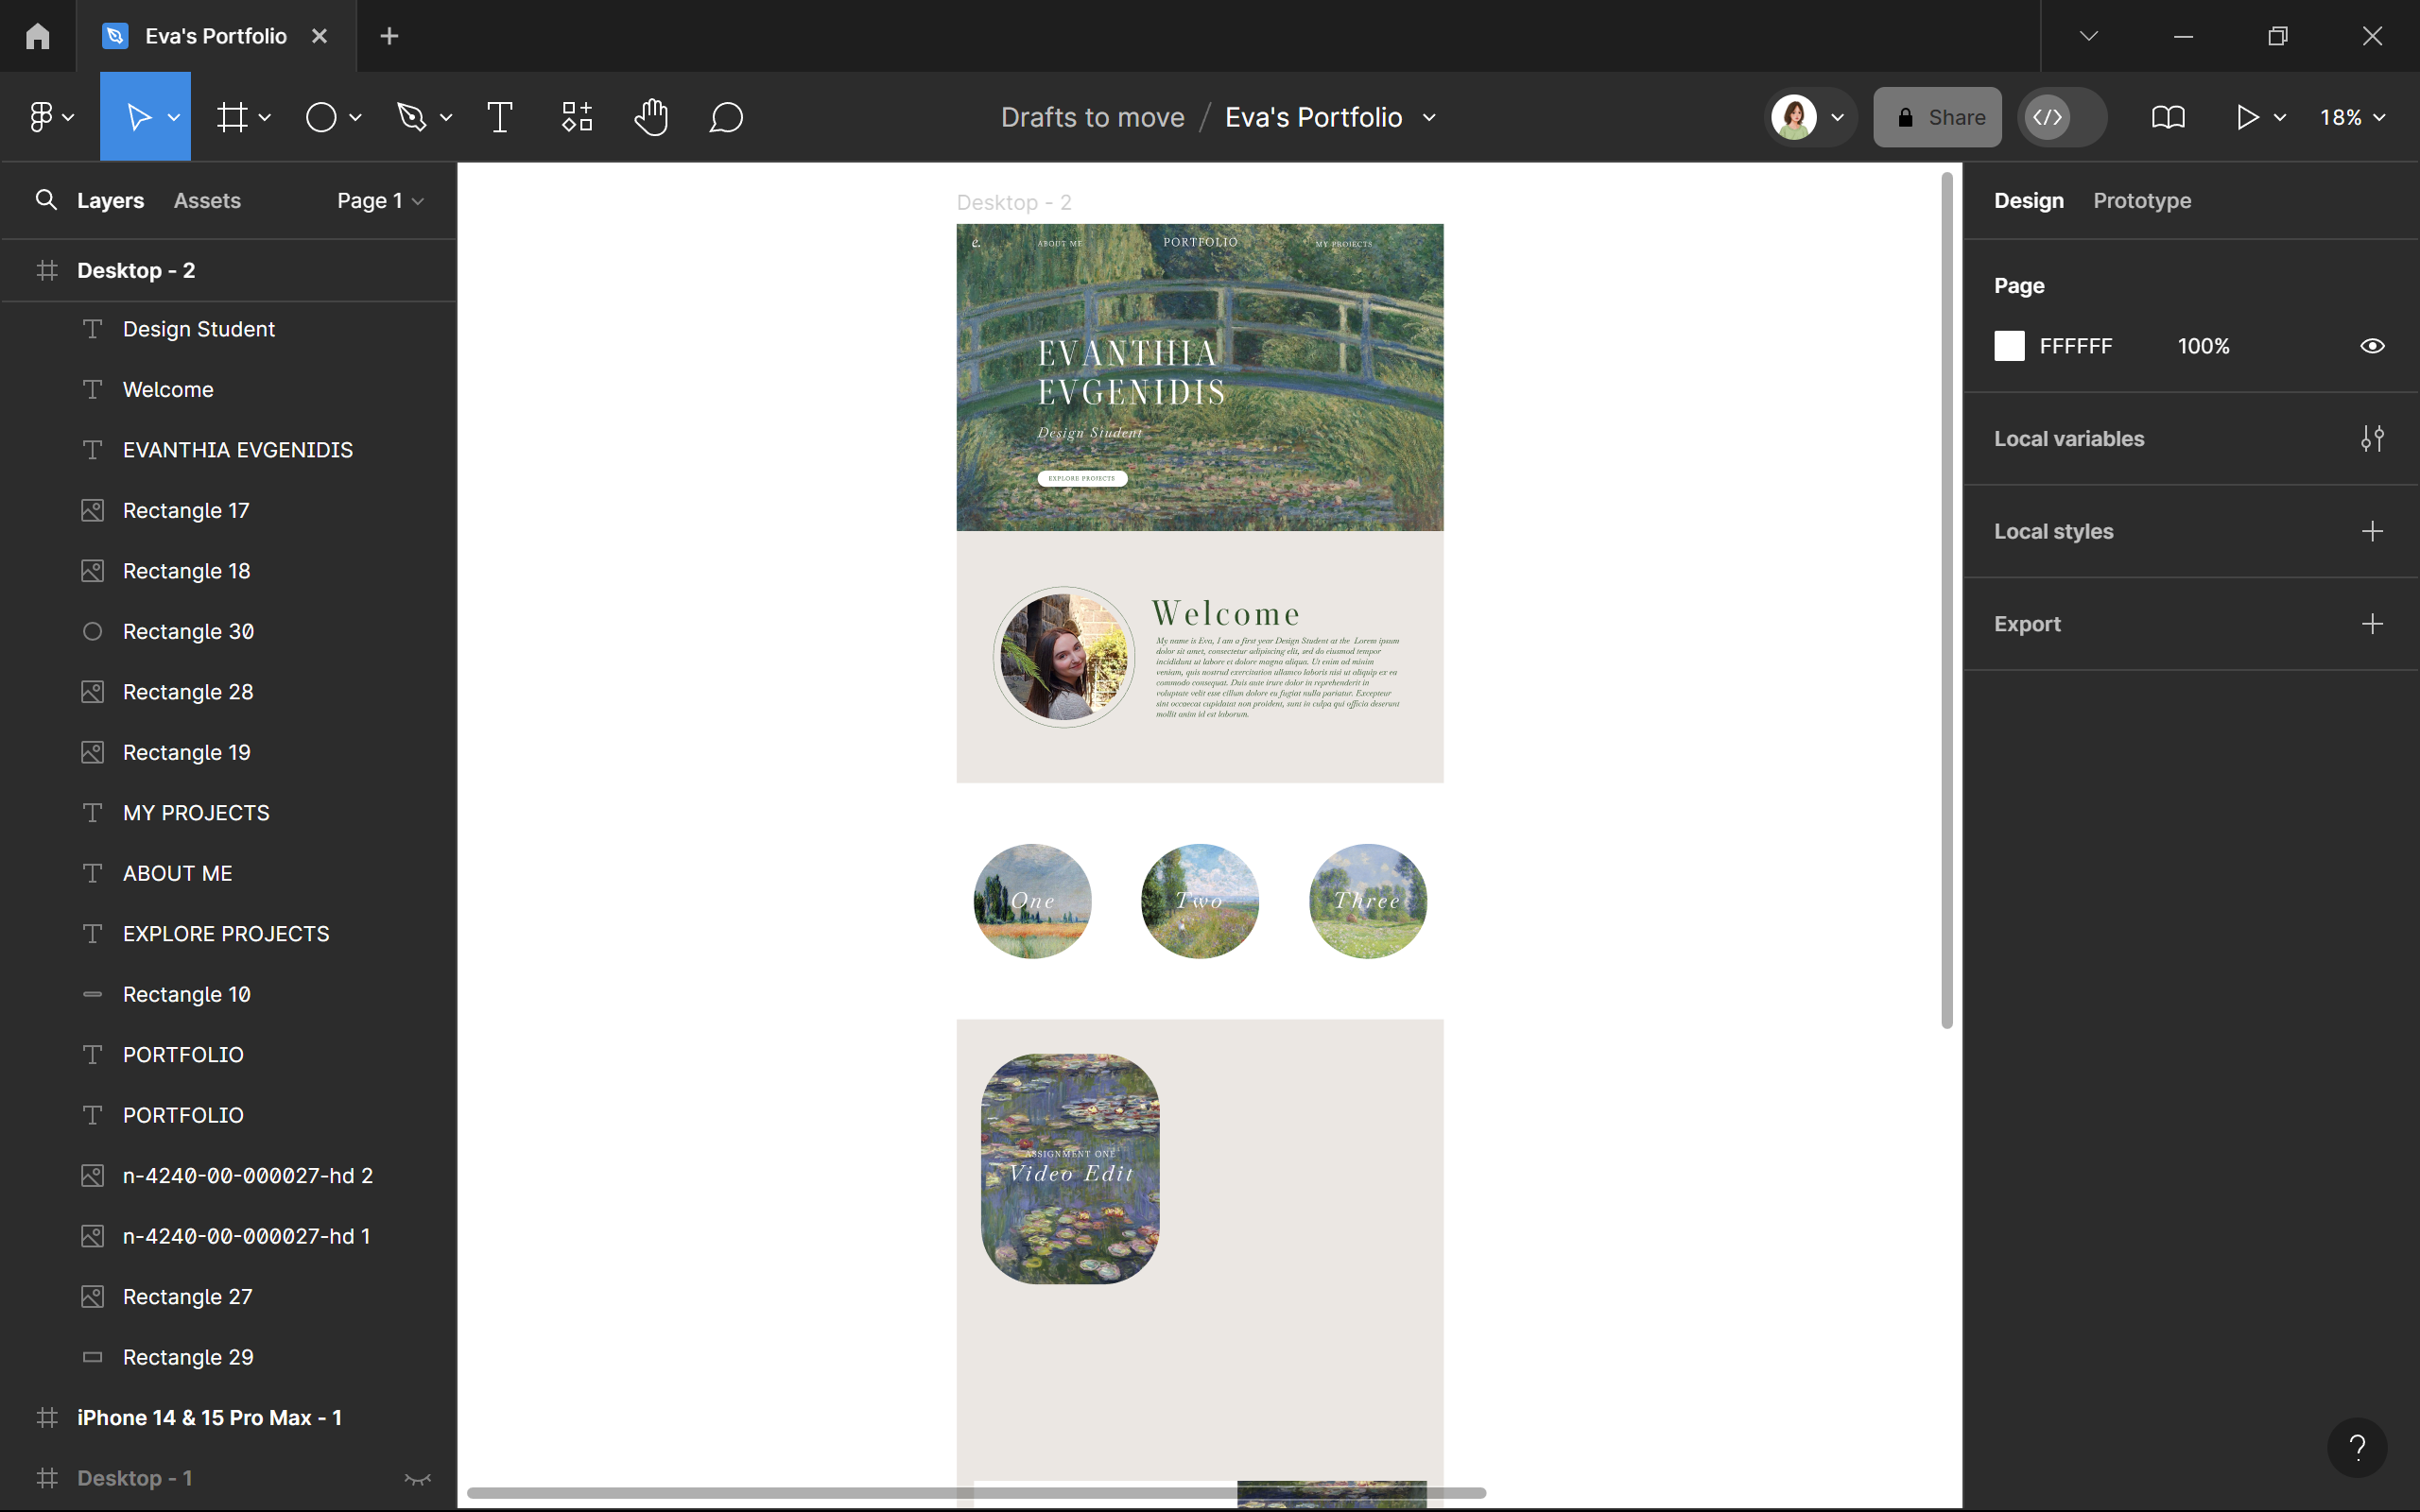Expand Frame tool options chevron
Image resolution: width=2420 pixels, height=1512 pixels.
click(x=265, y=117)
